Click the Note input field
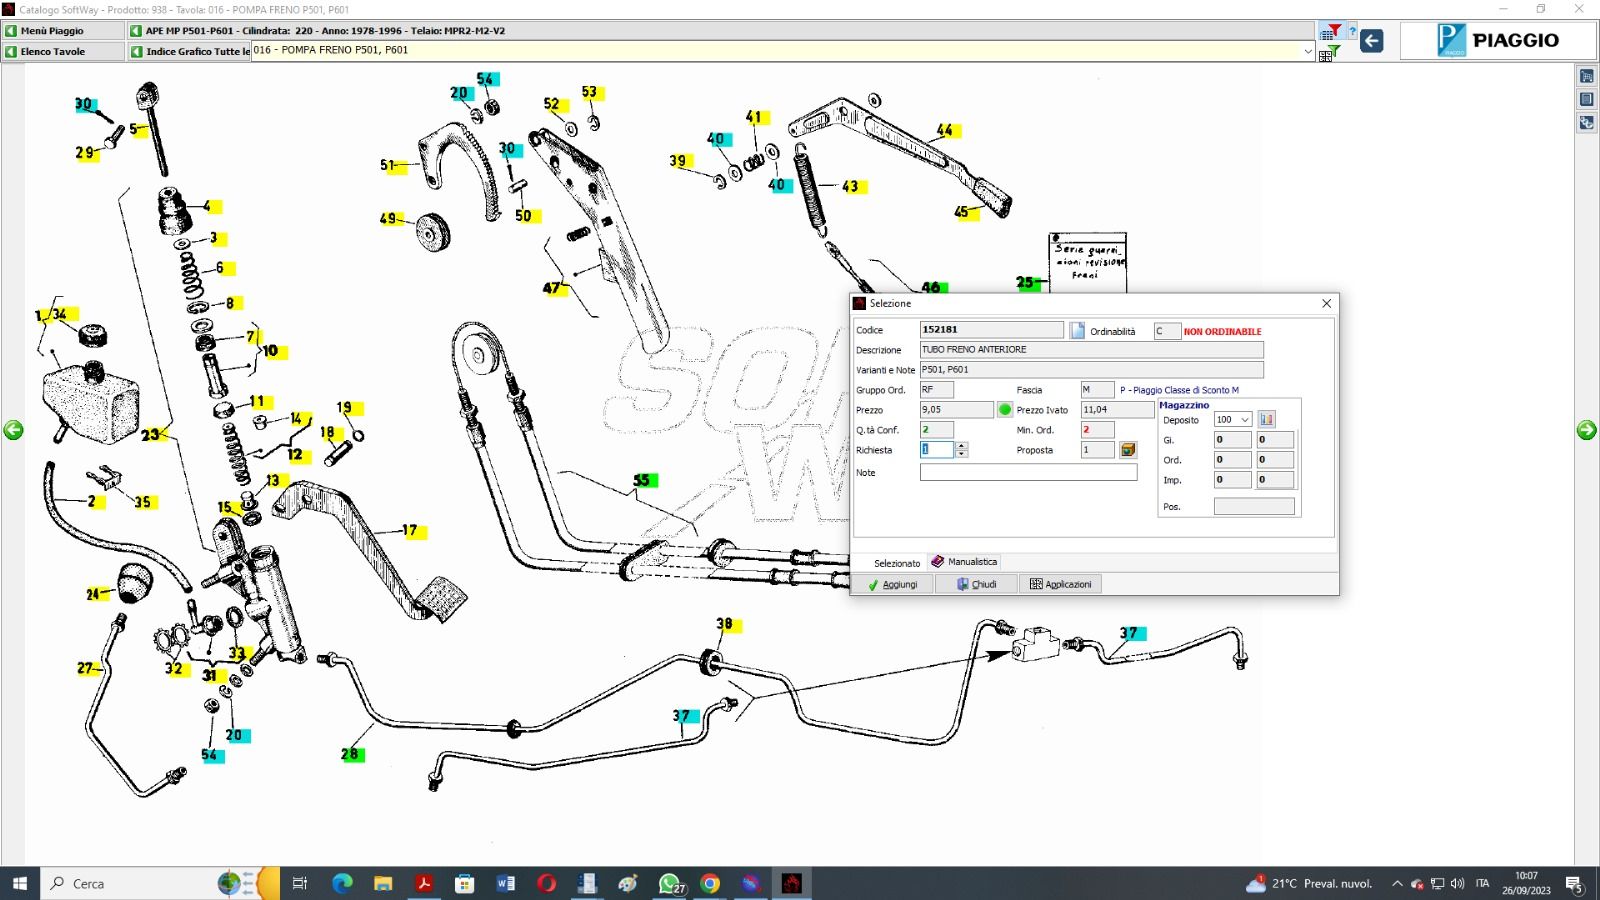Viewport: 1600px width, 900px height. [x=1028, y=473]
